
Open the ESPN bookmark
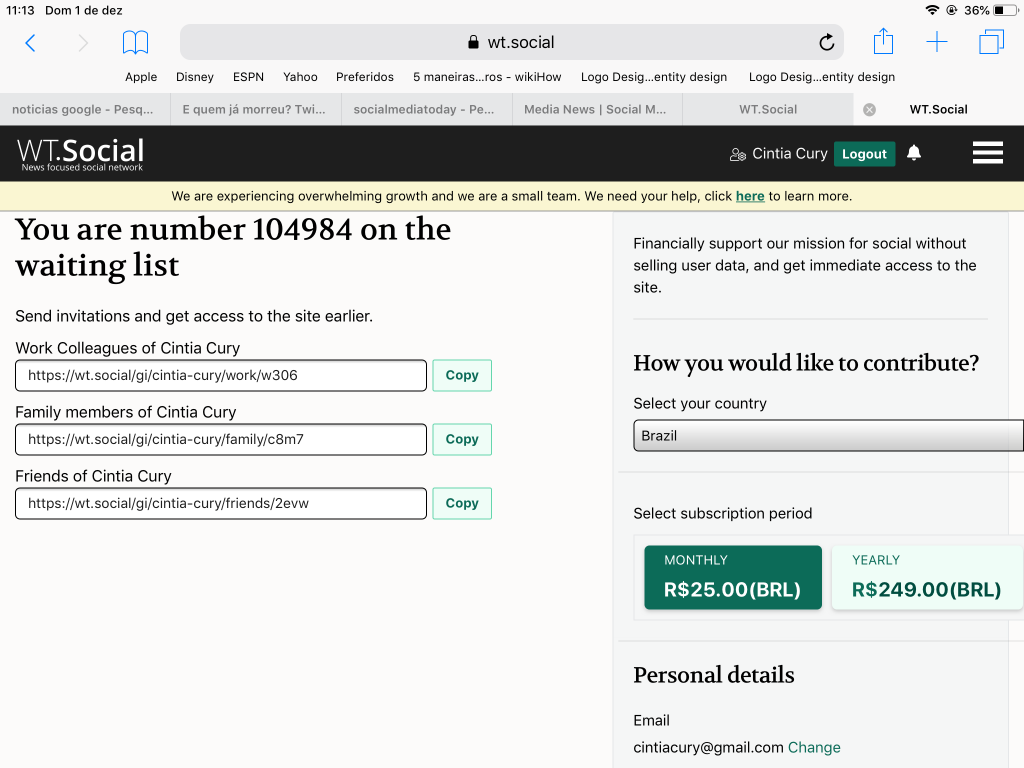[248, 77]
